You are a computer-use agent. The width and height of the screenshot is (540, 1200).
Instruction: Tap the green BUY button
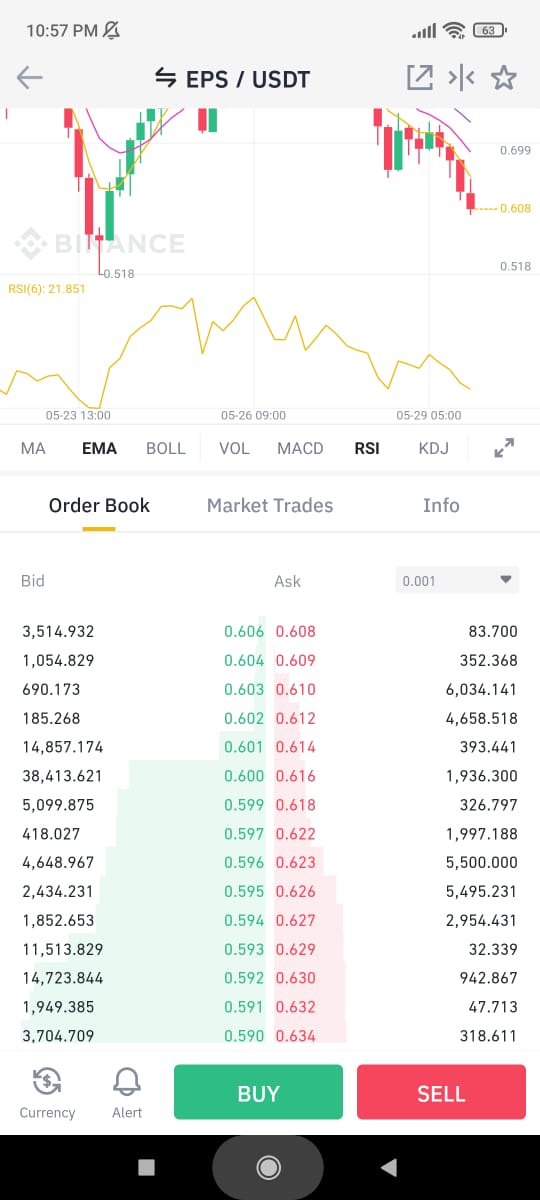[x=258, y=1093]
